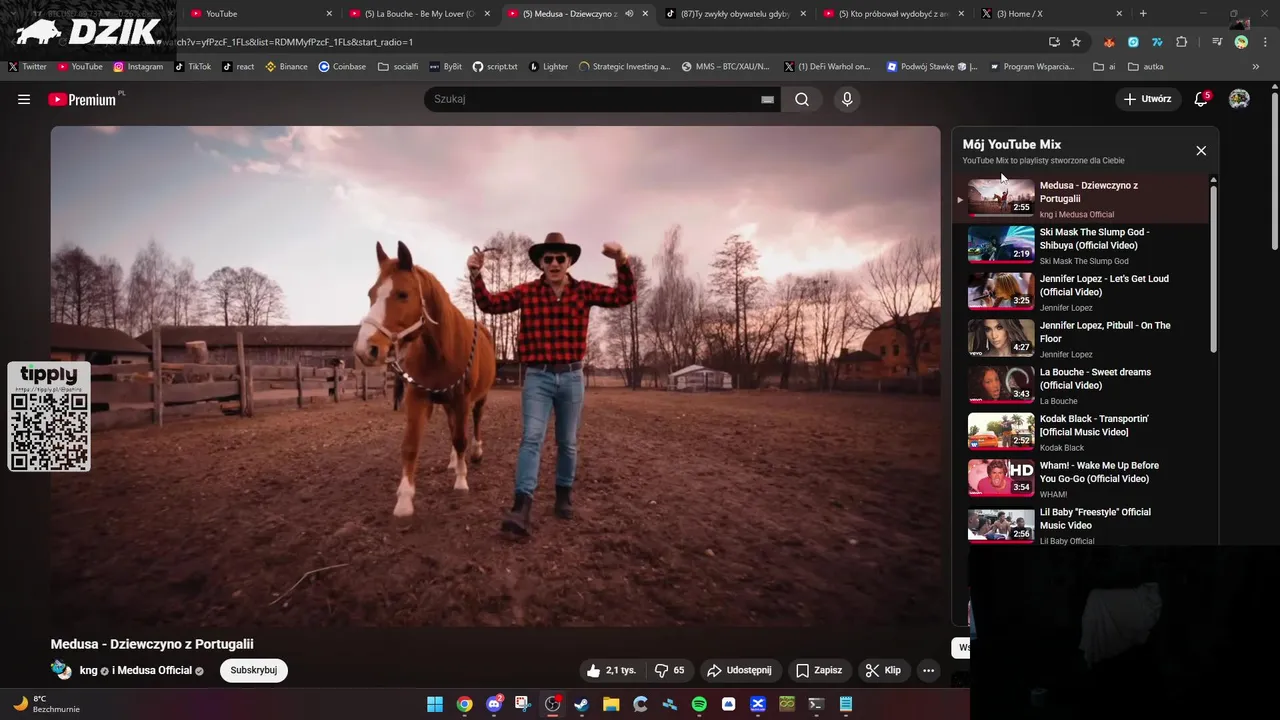
Task: Open a new browser tab
Action: (1143, 14)
